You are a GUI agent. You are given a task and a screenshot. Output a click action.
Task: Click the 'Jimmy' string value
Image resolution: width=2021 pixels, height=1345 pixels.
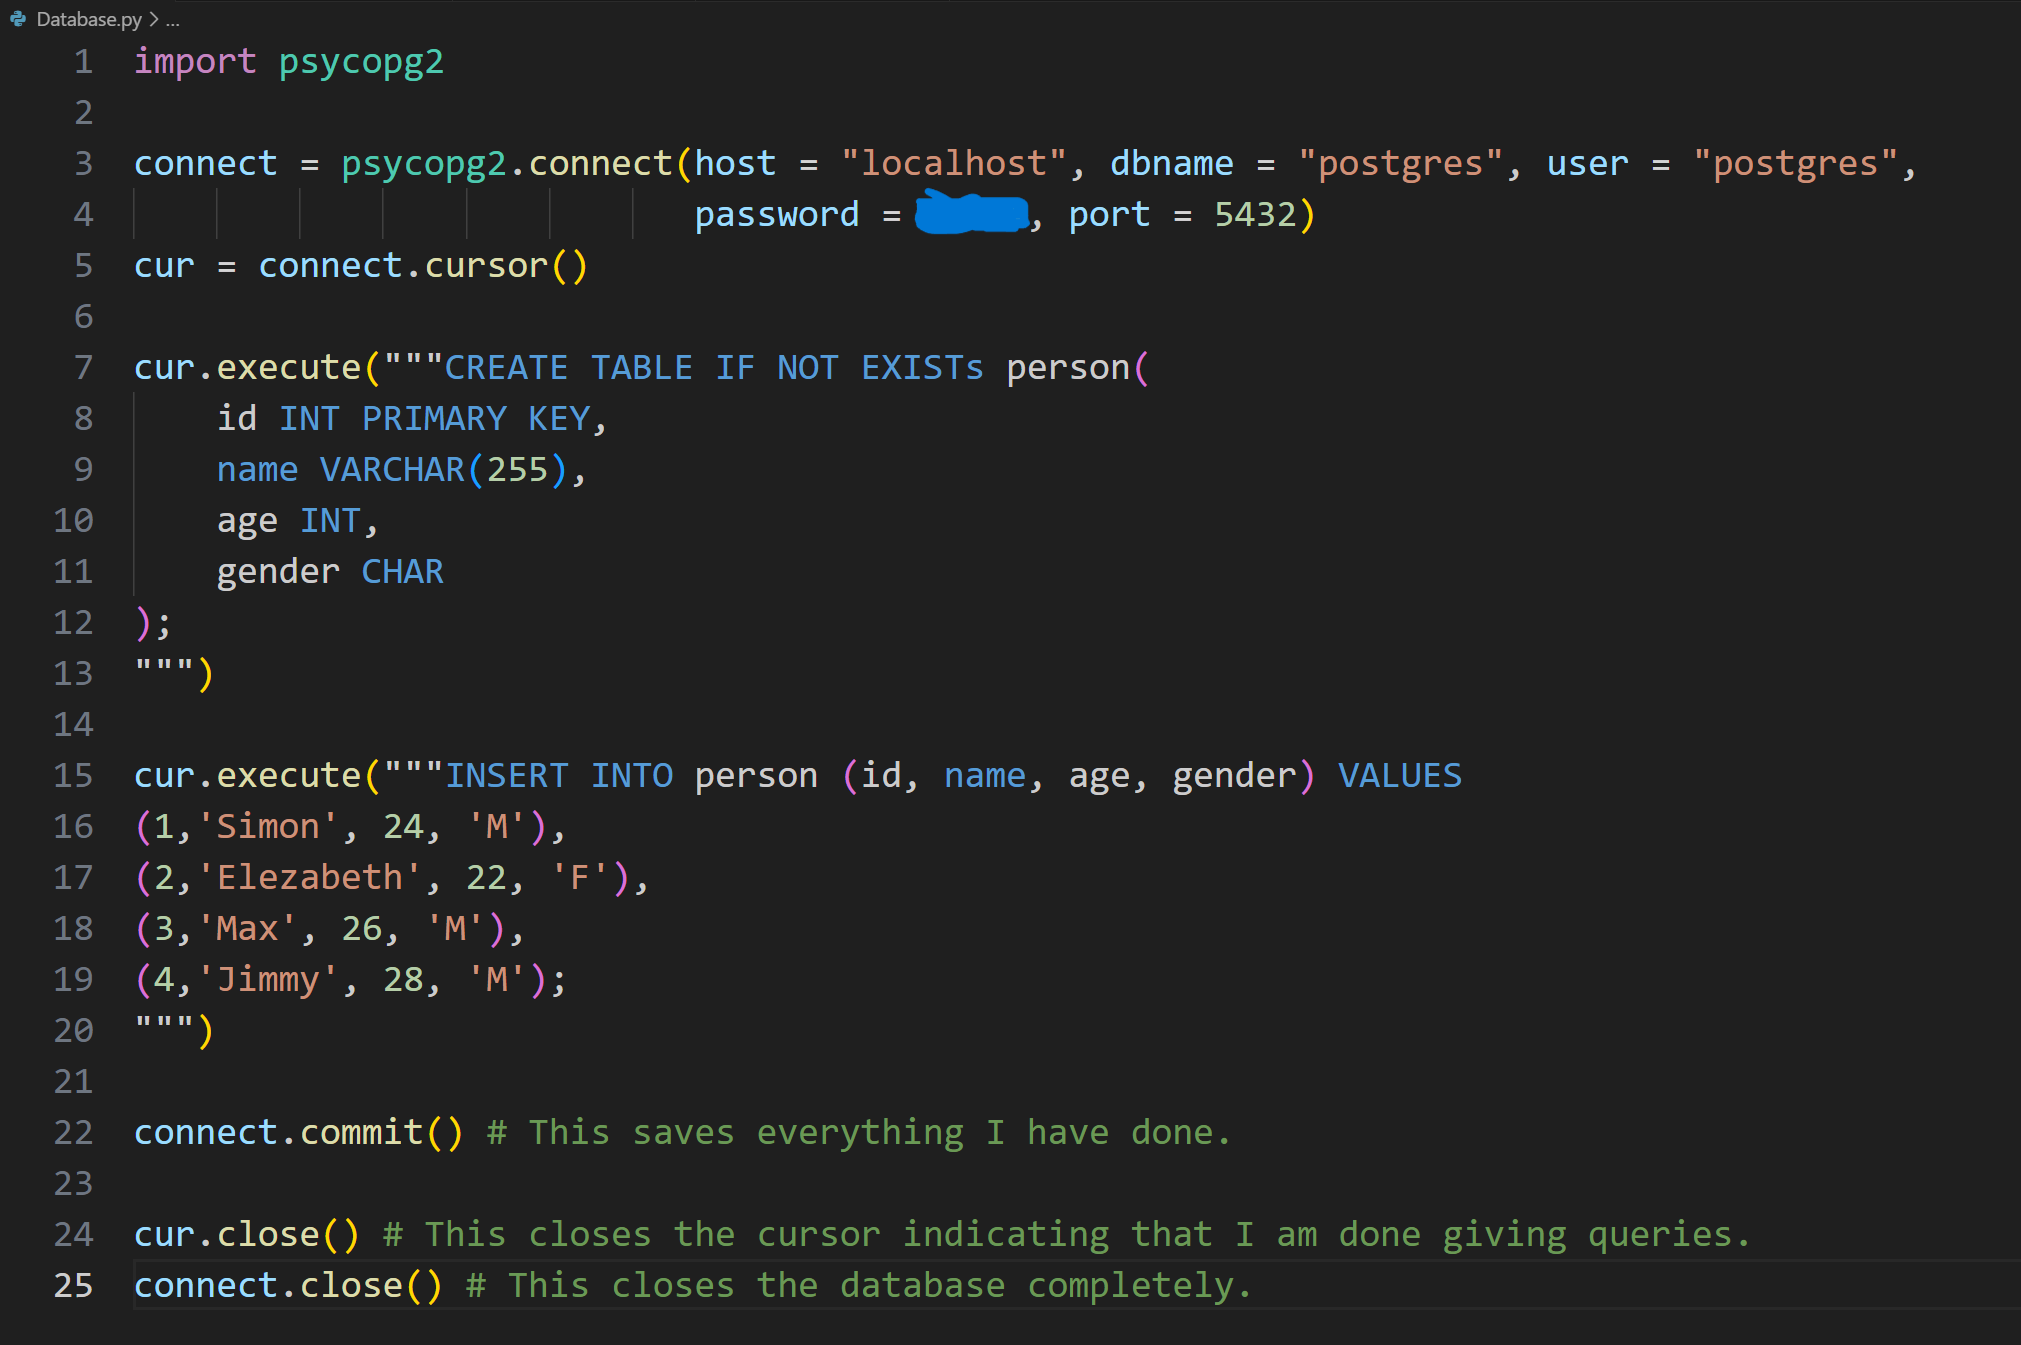point(267,980)
